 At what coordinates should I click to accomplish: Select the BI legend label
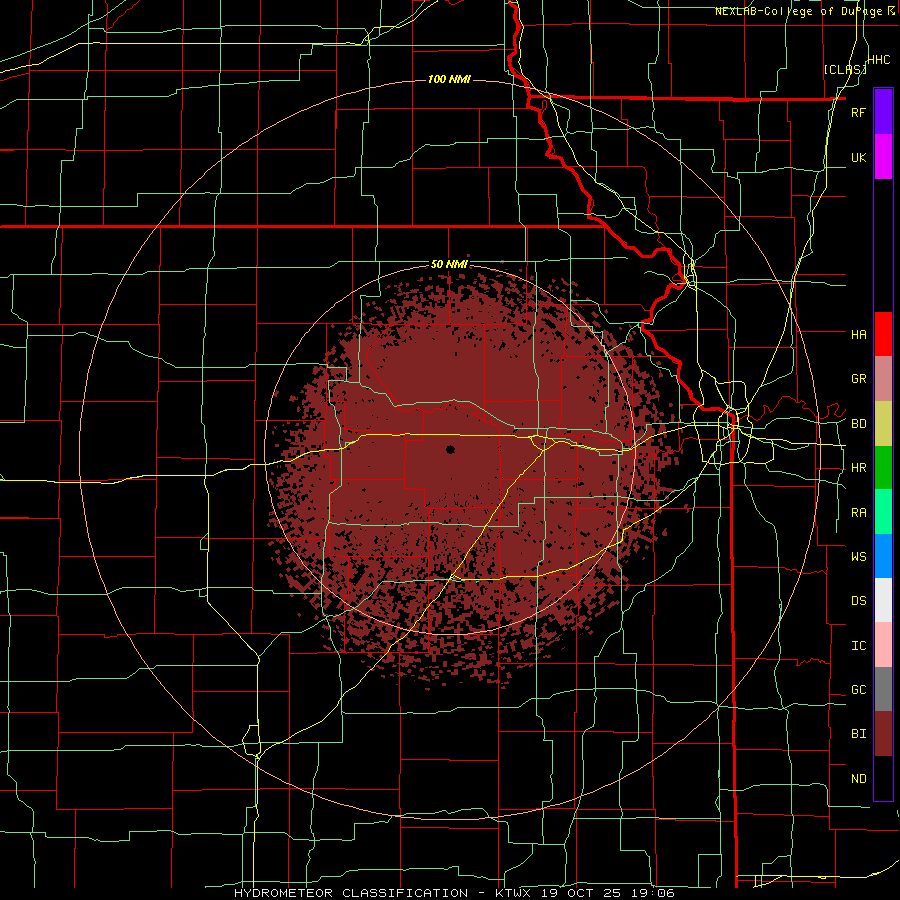tap(858, 734)
